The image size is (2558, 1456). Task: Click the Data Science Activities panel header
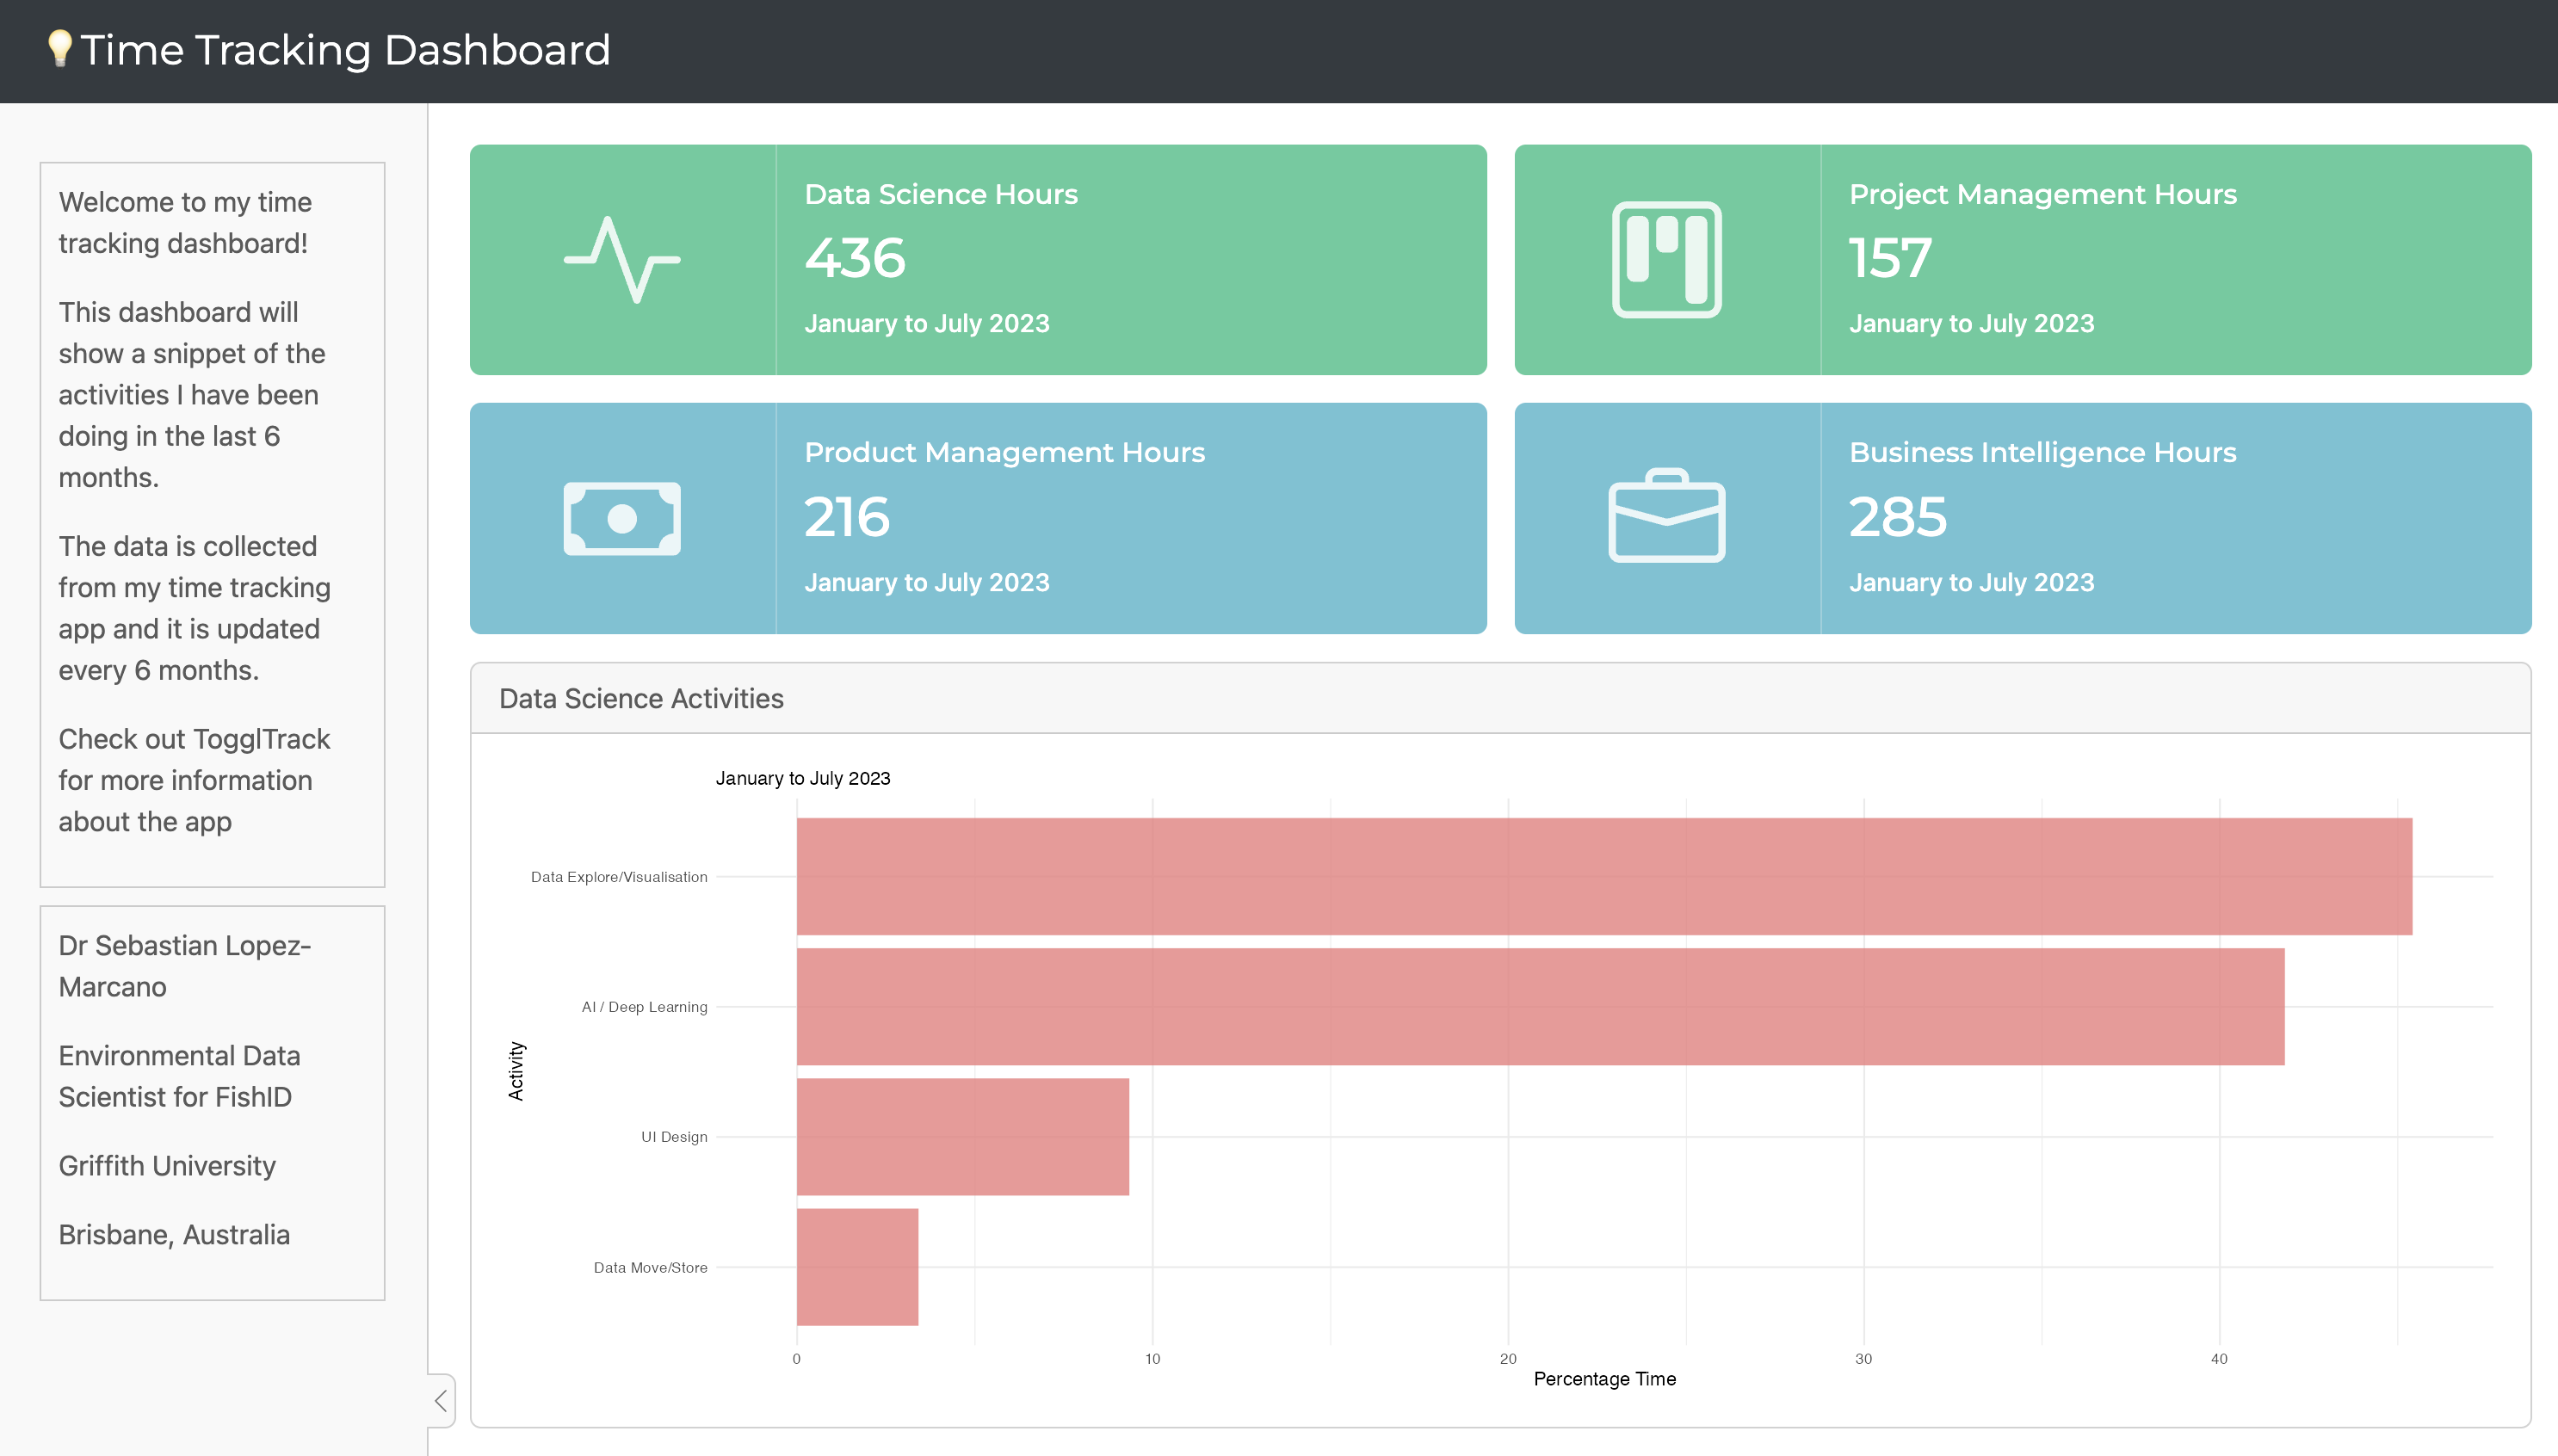click(641, 698)
